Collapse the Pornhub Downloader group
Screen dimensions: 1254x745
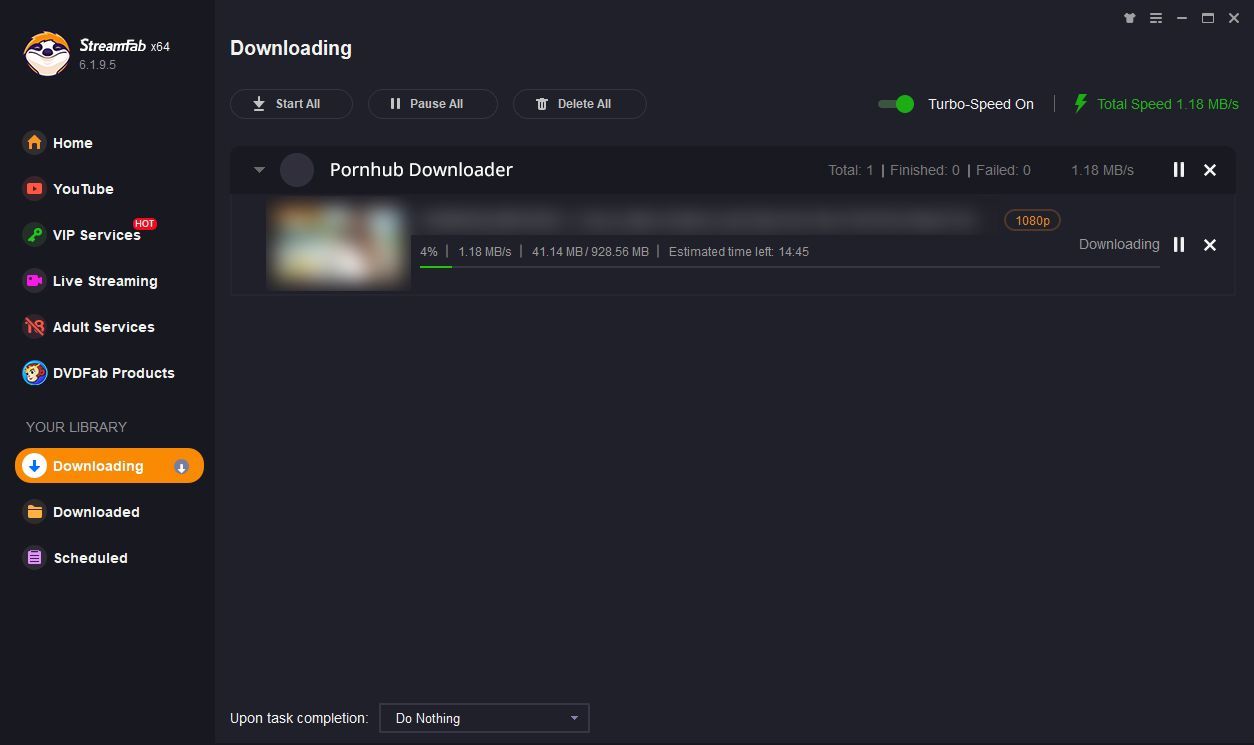pyautogui.click(x=259, y=170)
